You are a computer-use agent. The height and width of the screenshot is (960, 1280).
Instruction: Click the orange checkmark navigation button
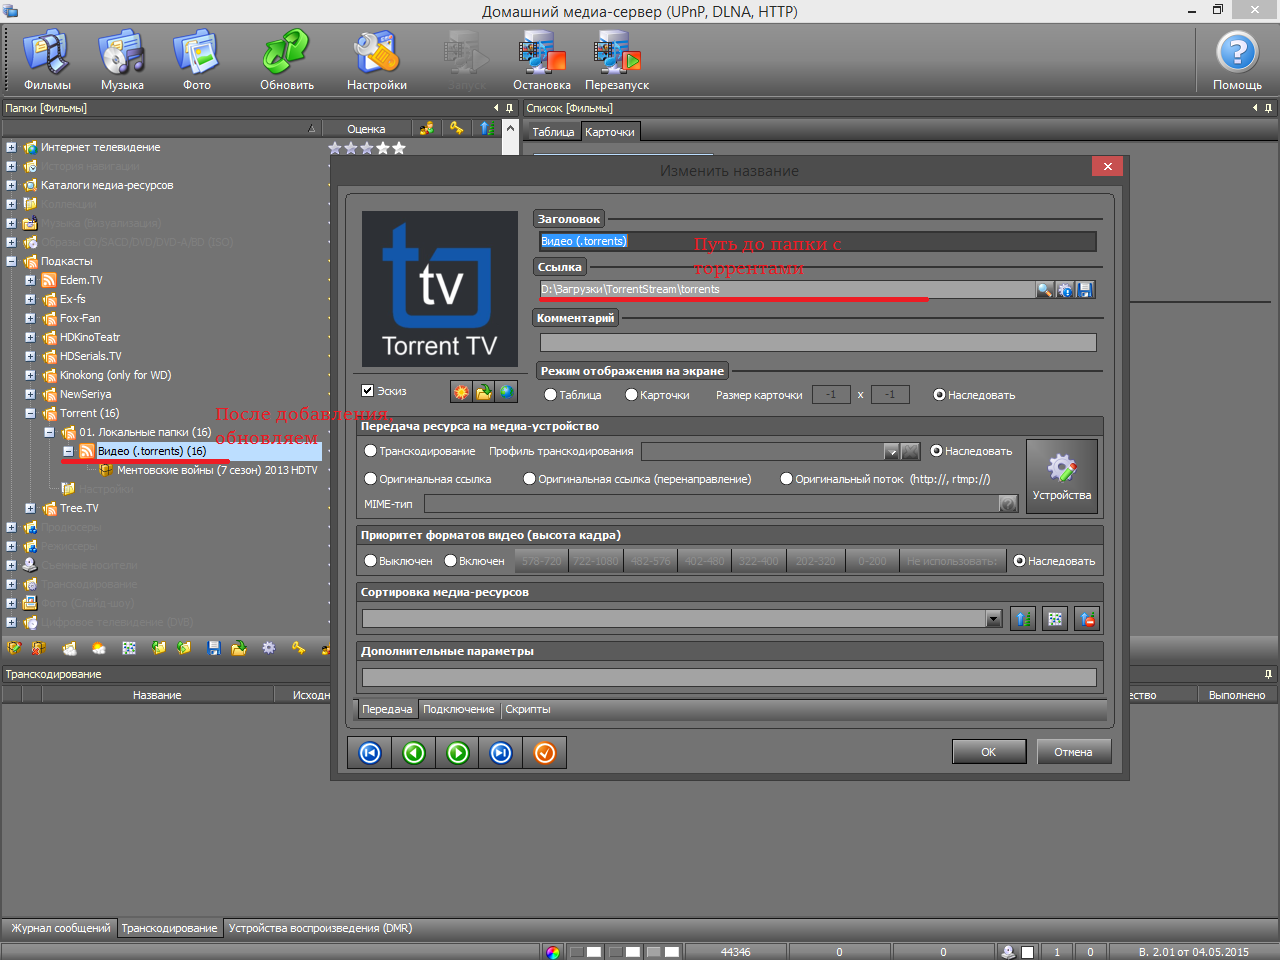(545, 753)
